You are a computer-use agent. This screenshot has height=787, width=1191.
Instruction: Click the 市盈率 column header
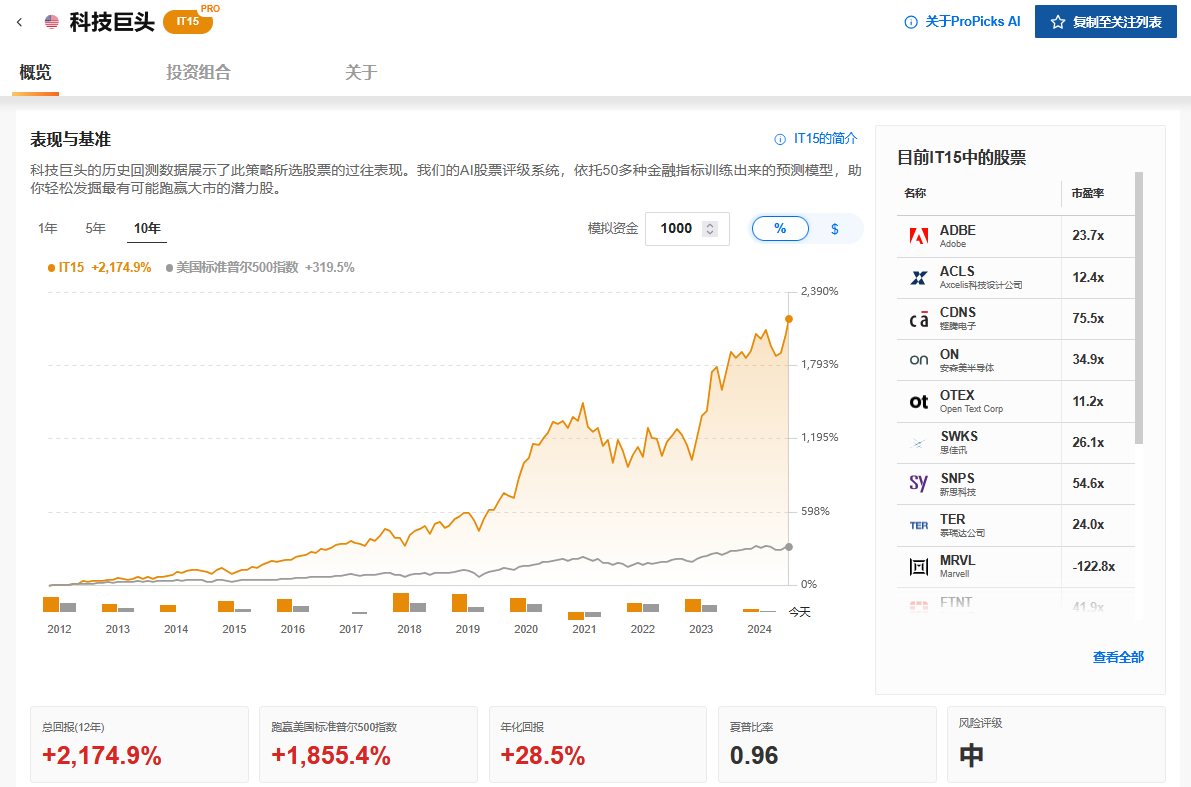[x=1087, y=194]
